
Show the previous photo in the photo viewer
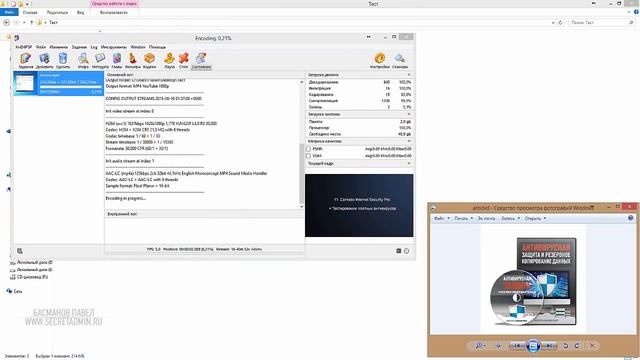[x=517, y=346]
